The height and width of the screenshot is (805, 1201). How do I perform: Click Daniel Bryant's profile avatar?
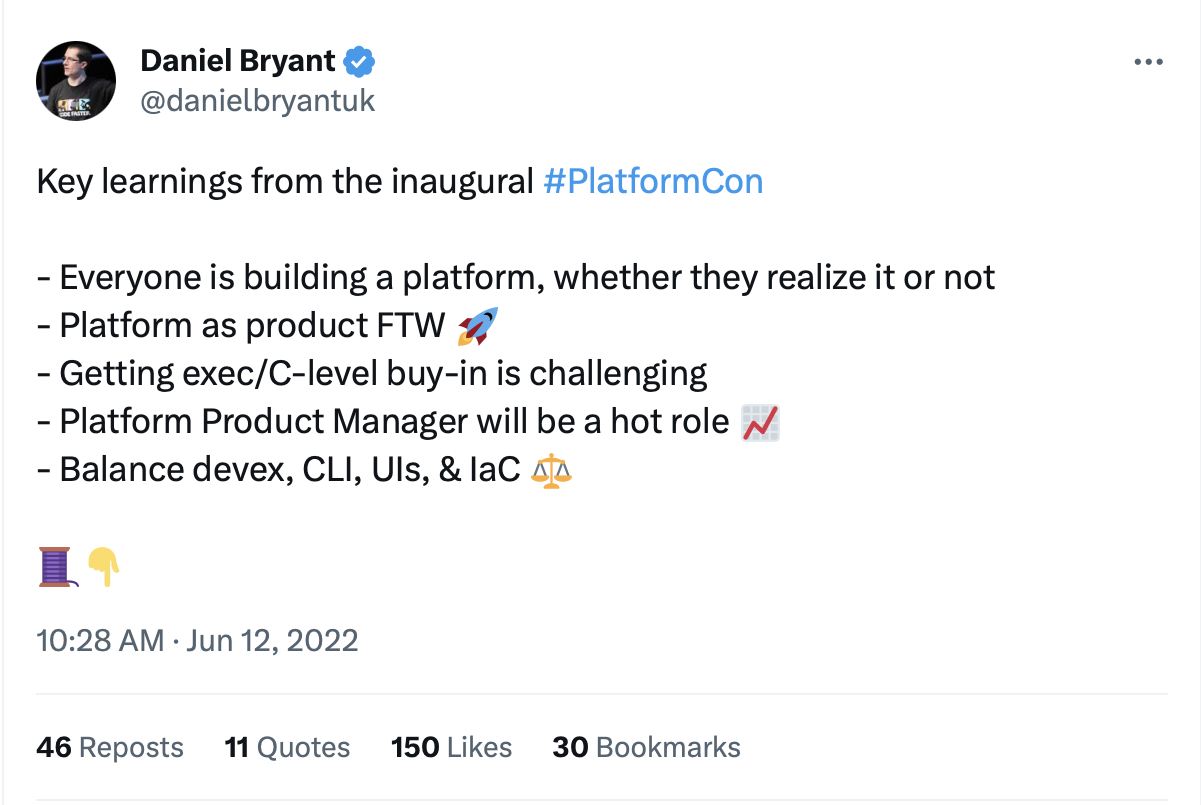pyautogui.click(x=76, y=80)
